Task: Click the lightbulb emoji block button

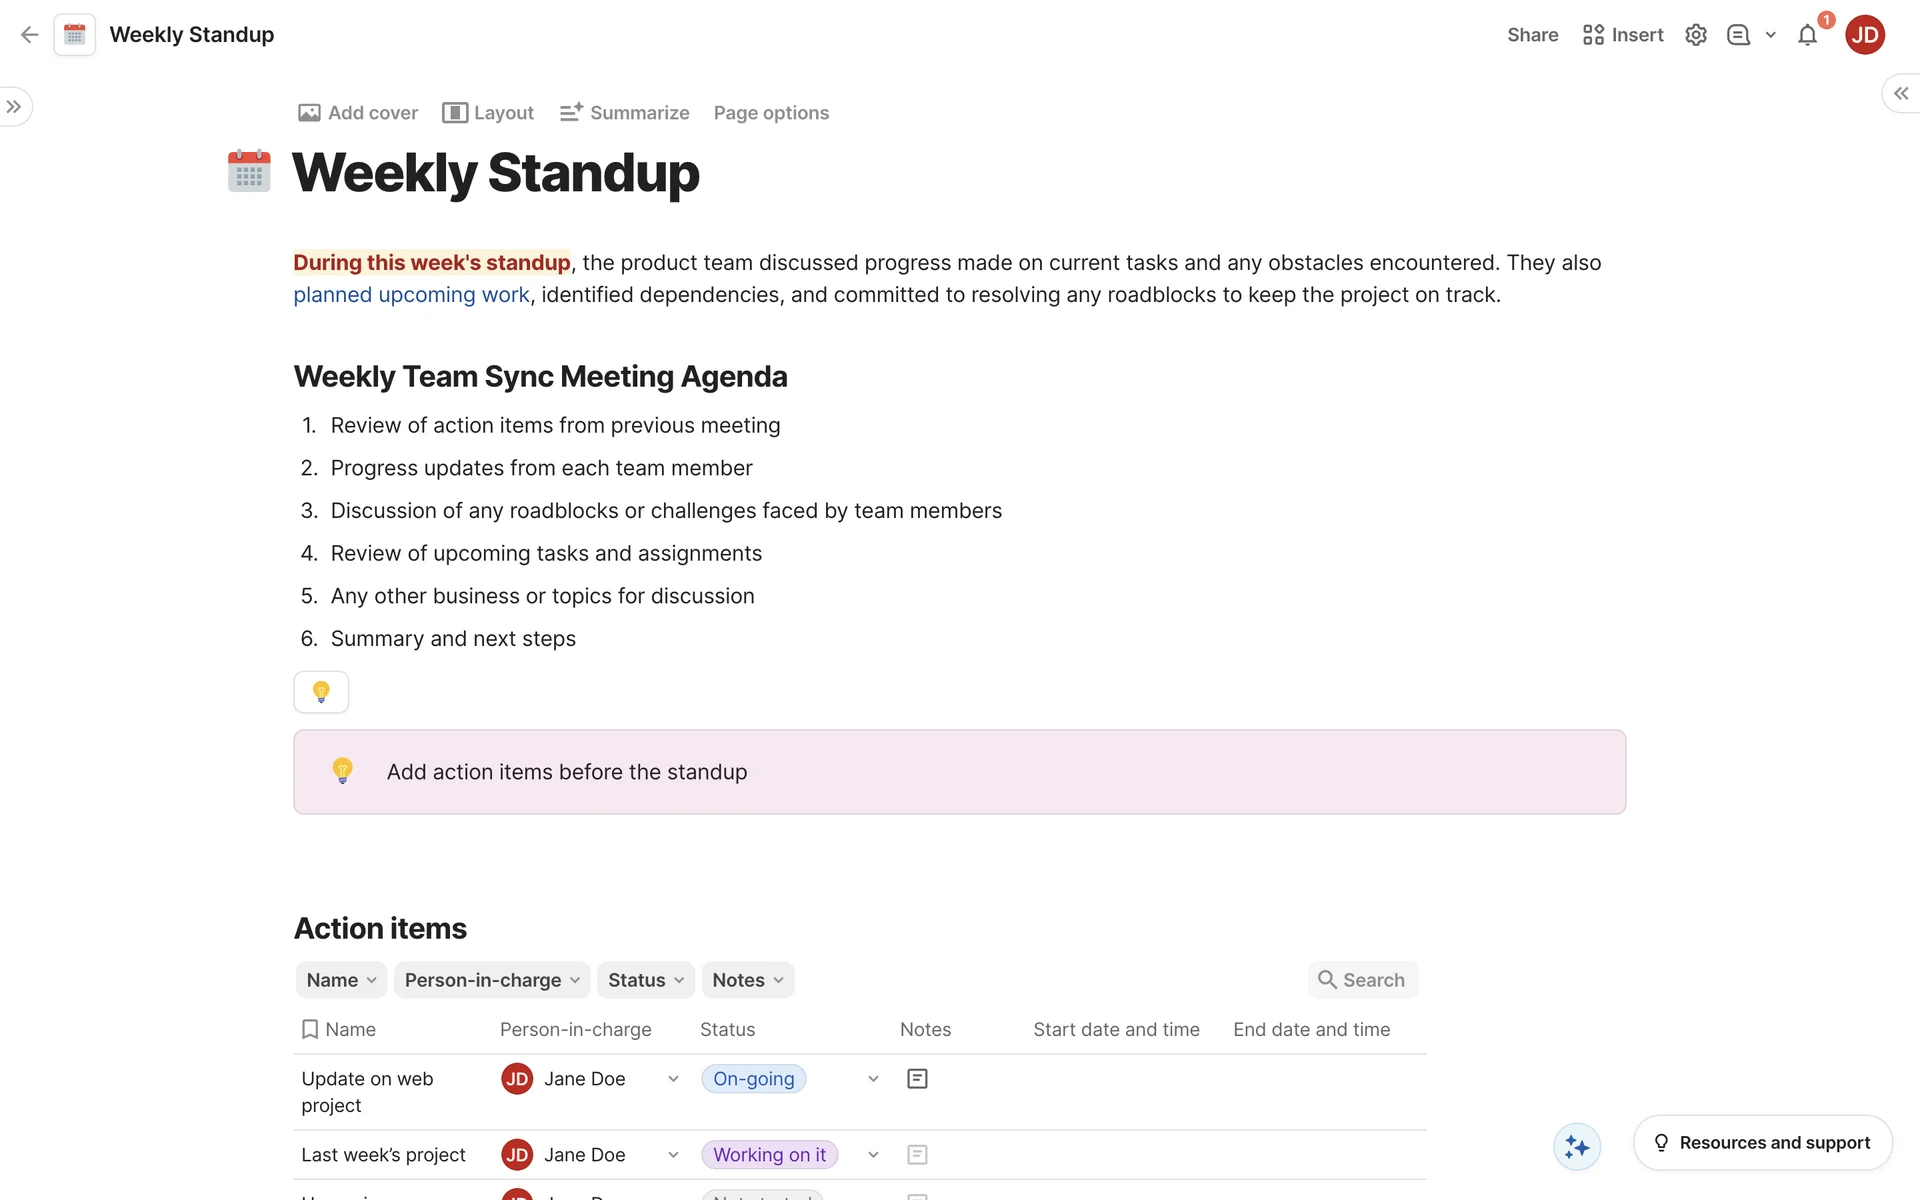Action: pos(321,692)
